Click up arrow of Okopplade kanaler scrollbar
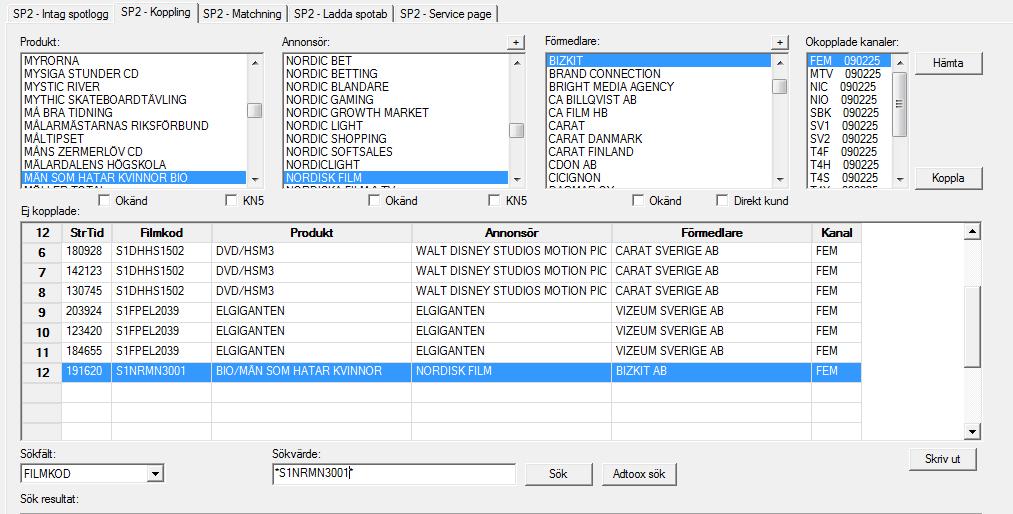The width and height of the screenshot is (1013, 514). pos(900,63)
